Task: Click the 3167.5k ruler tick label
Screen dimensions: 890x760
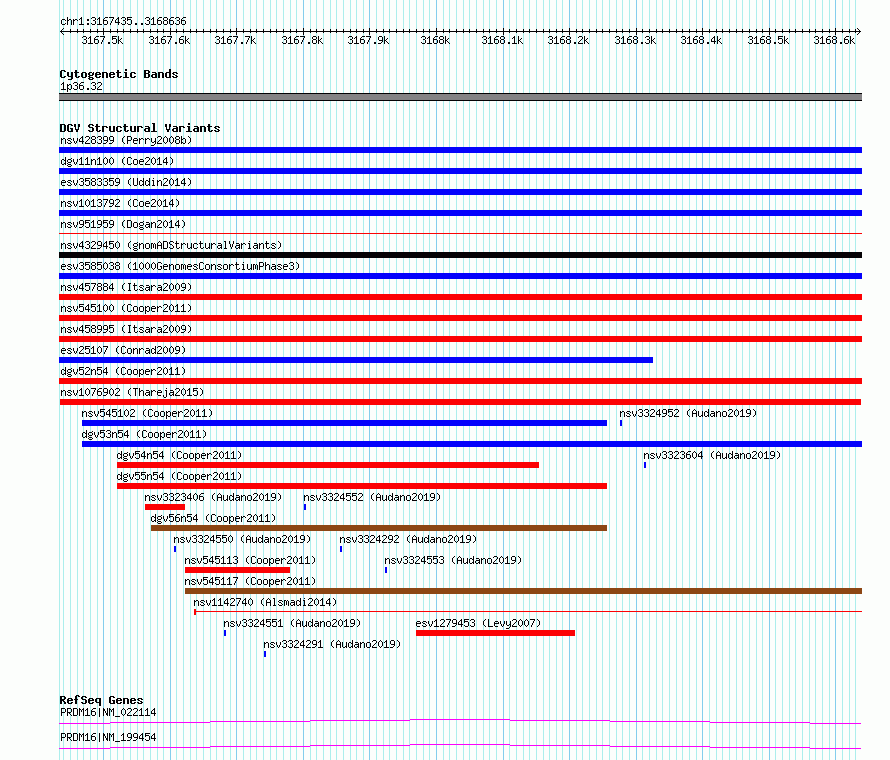Action: coord(102,40)
